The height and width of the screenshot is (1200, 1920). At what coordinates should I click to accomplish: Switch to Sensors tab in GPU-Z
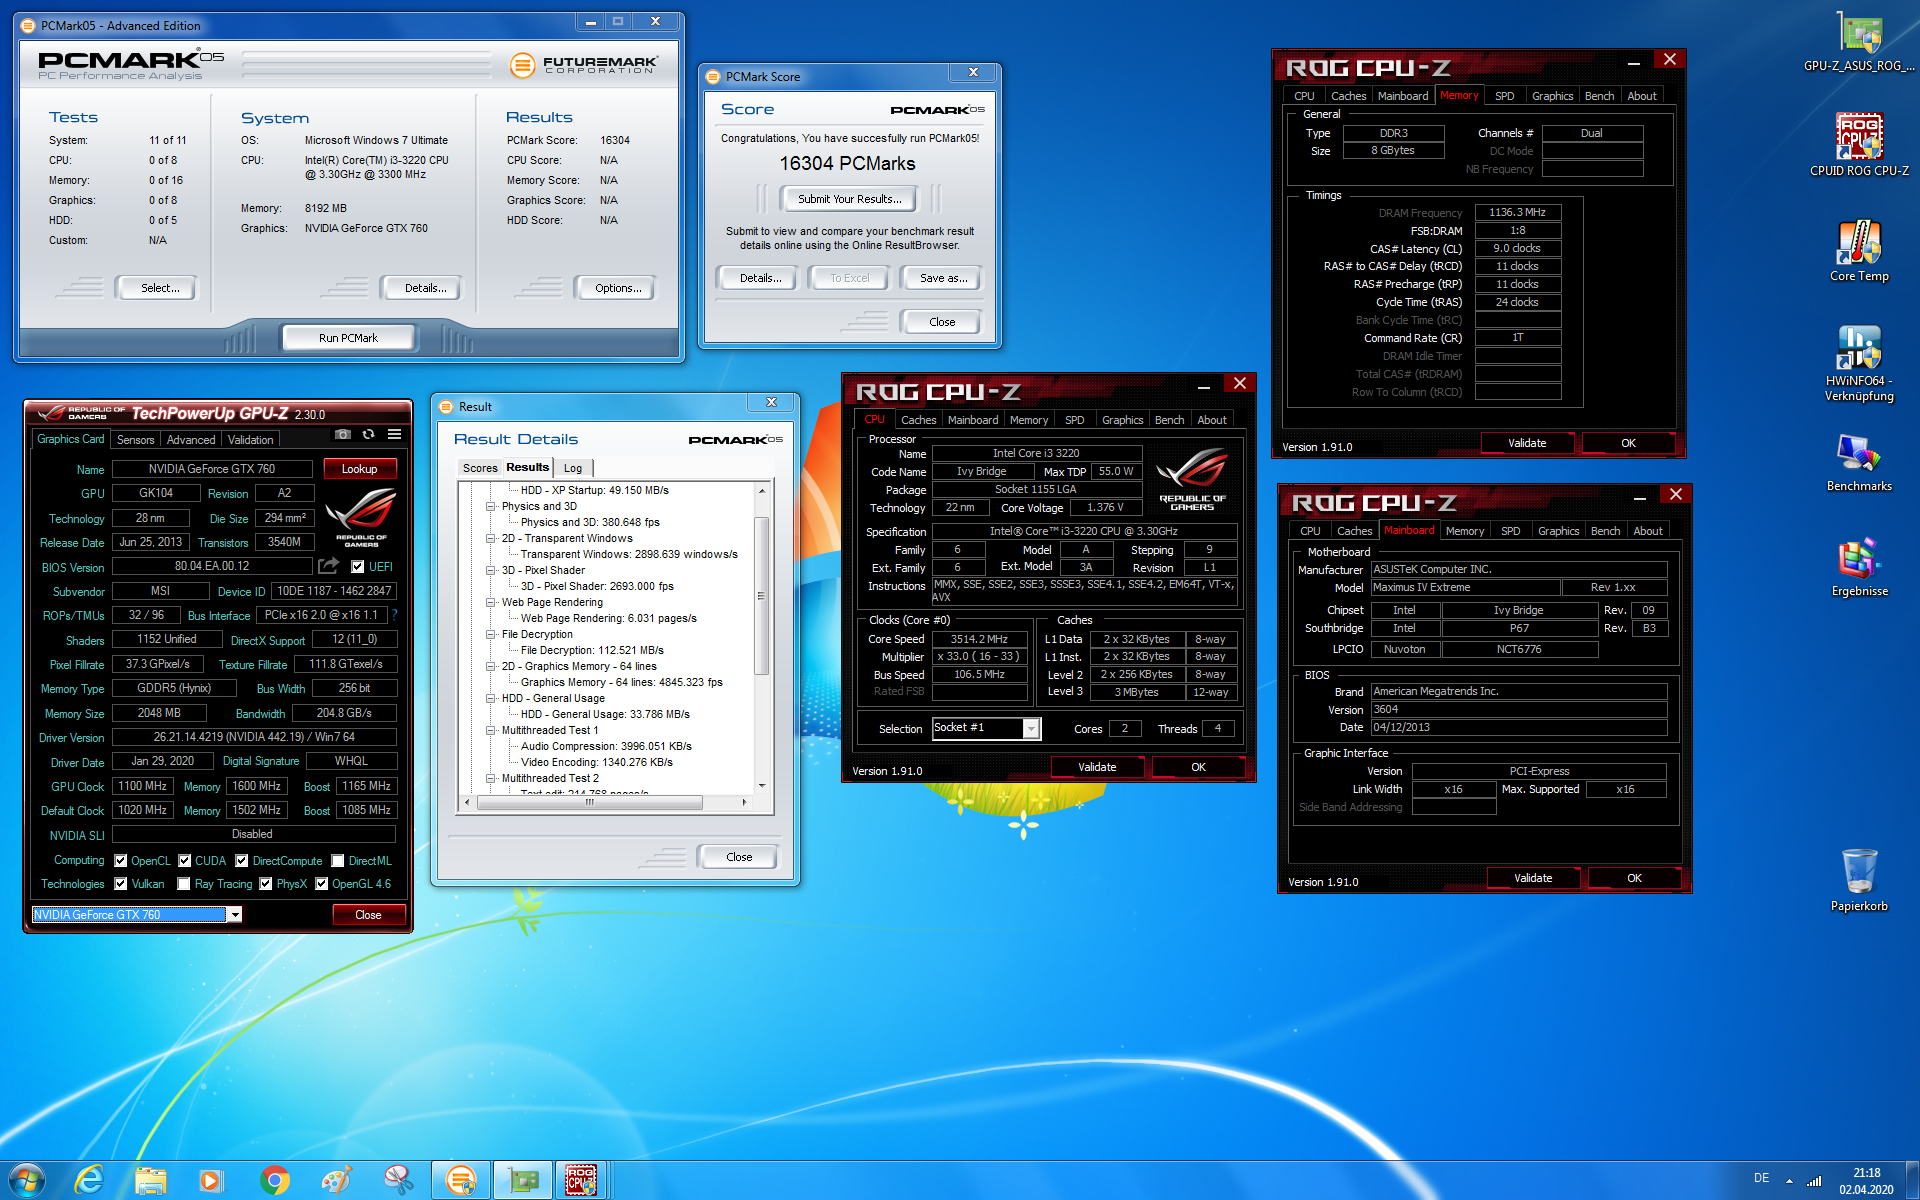(x=136, y=440)
